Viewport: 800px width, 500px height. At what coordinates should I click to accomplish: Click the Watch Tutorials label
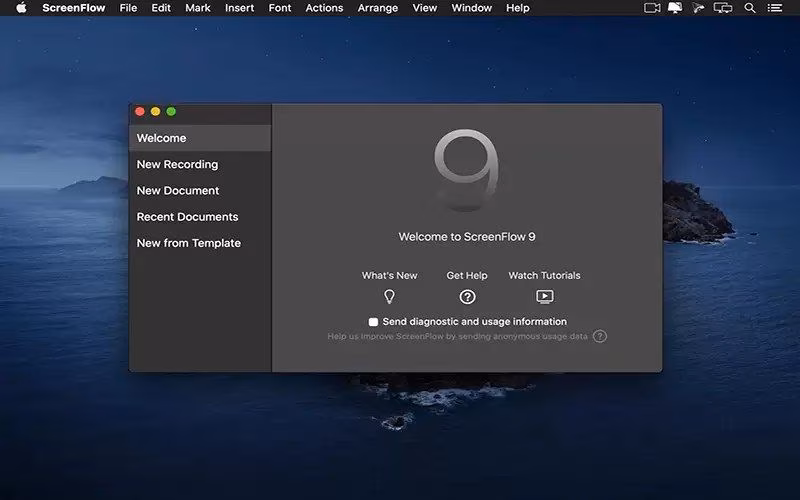pyautogui.click(x=544, y=276)
